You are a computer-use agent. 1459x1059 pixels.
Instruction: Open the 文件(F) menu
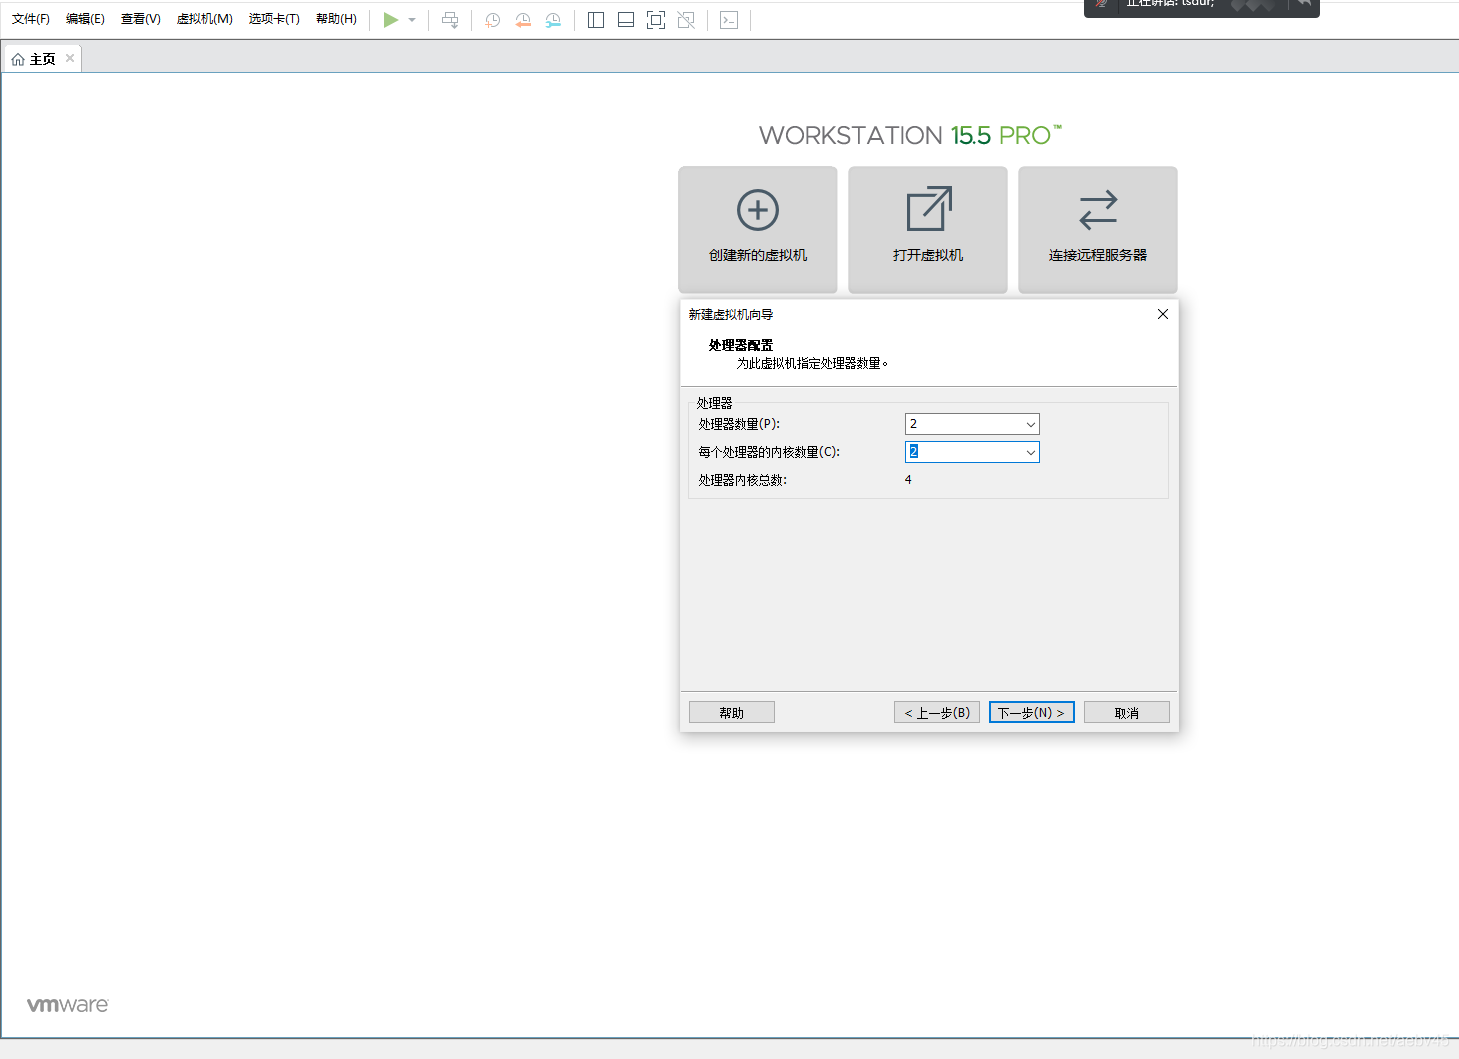[x=31, y=19]
